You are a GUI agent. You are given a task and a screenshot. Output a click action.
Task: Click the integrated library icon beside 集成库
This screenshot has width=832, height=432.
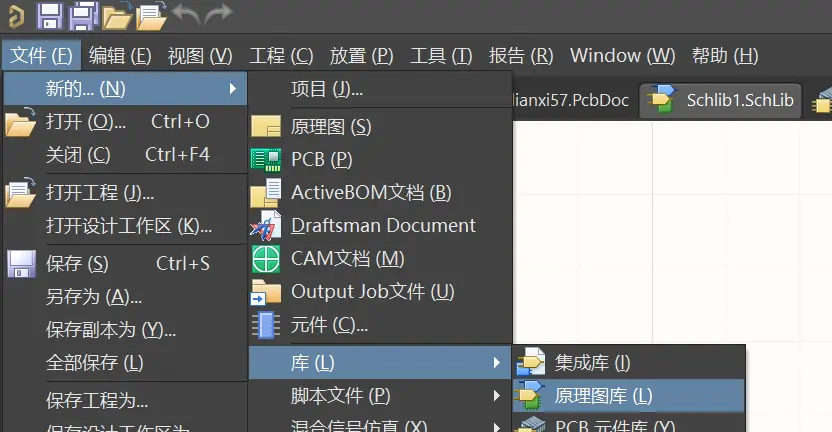click(531, 362)
